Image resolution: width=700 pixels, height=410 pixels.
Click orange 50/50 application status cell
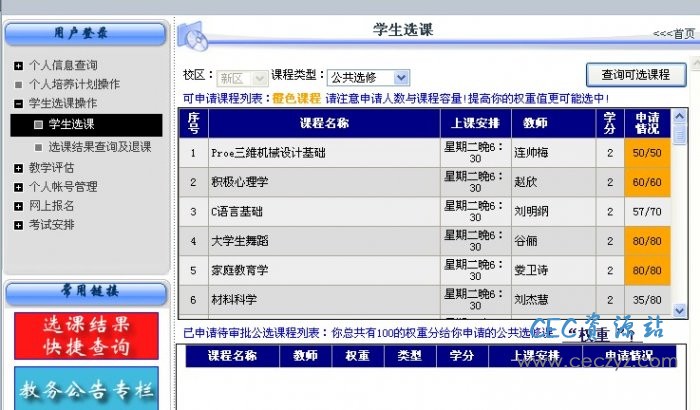tap(647, 153)
